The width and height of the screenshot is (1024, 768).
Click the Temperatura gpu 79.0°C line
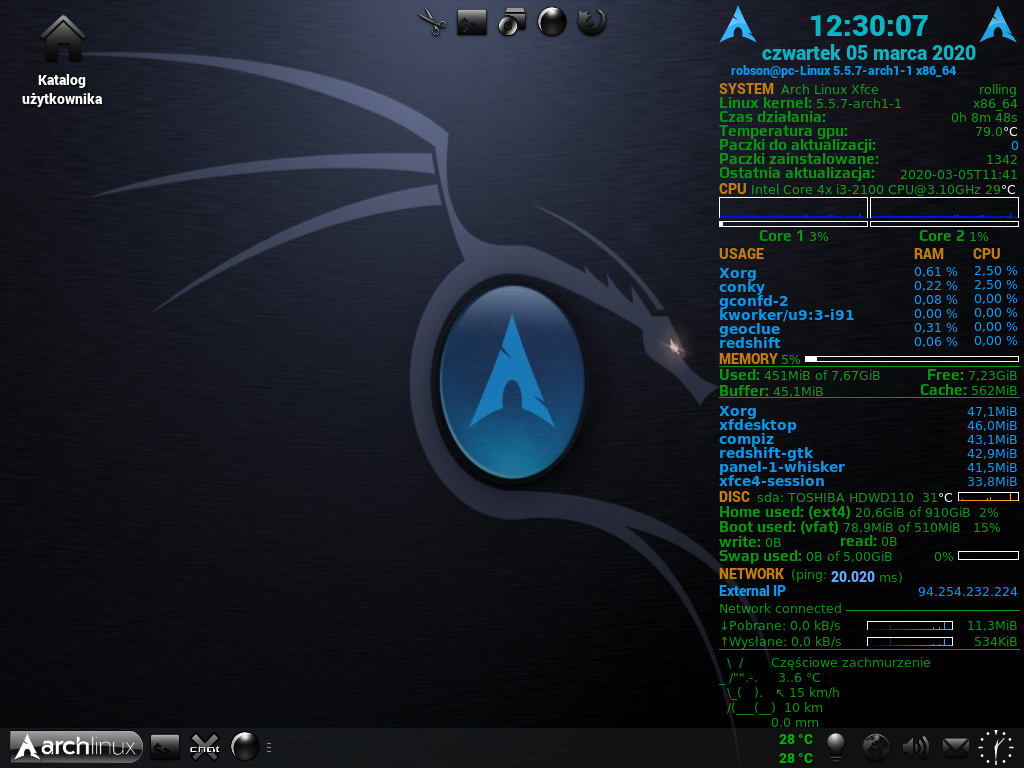click(x=868, y=131)
